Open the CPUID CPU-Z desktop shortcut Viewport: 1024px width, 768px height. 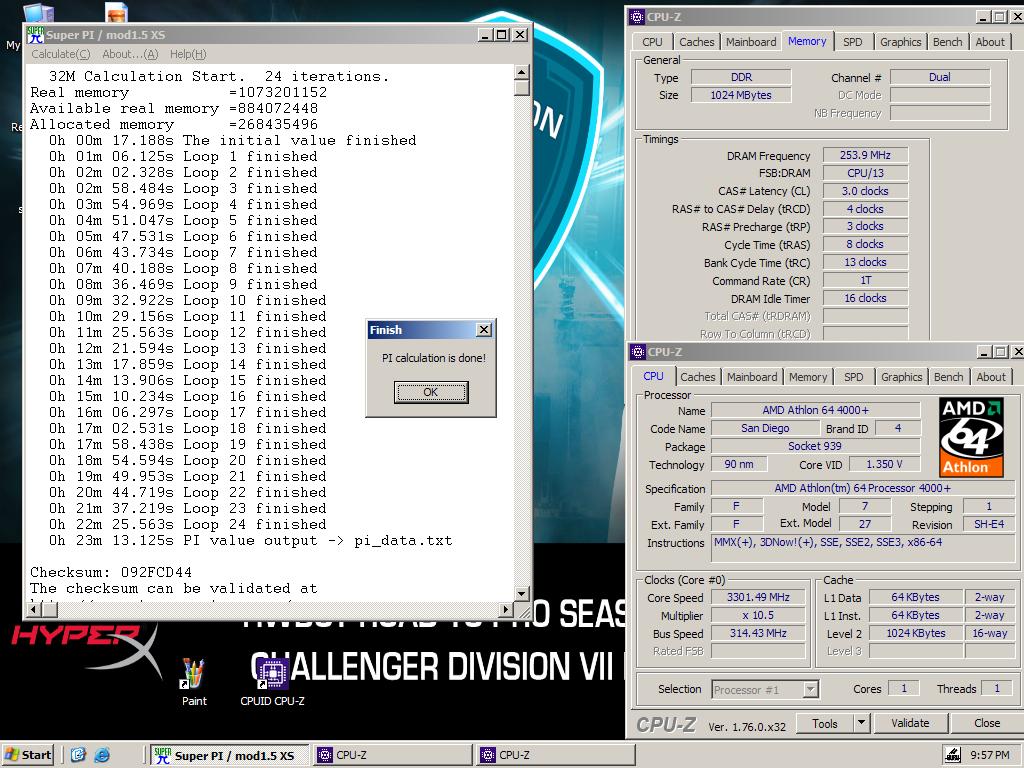tap(272, 682)
